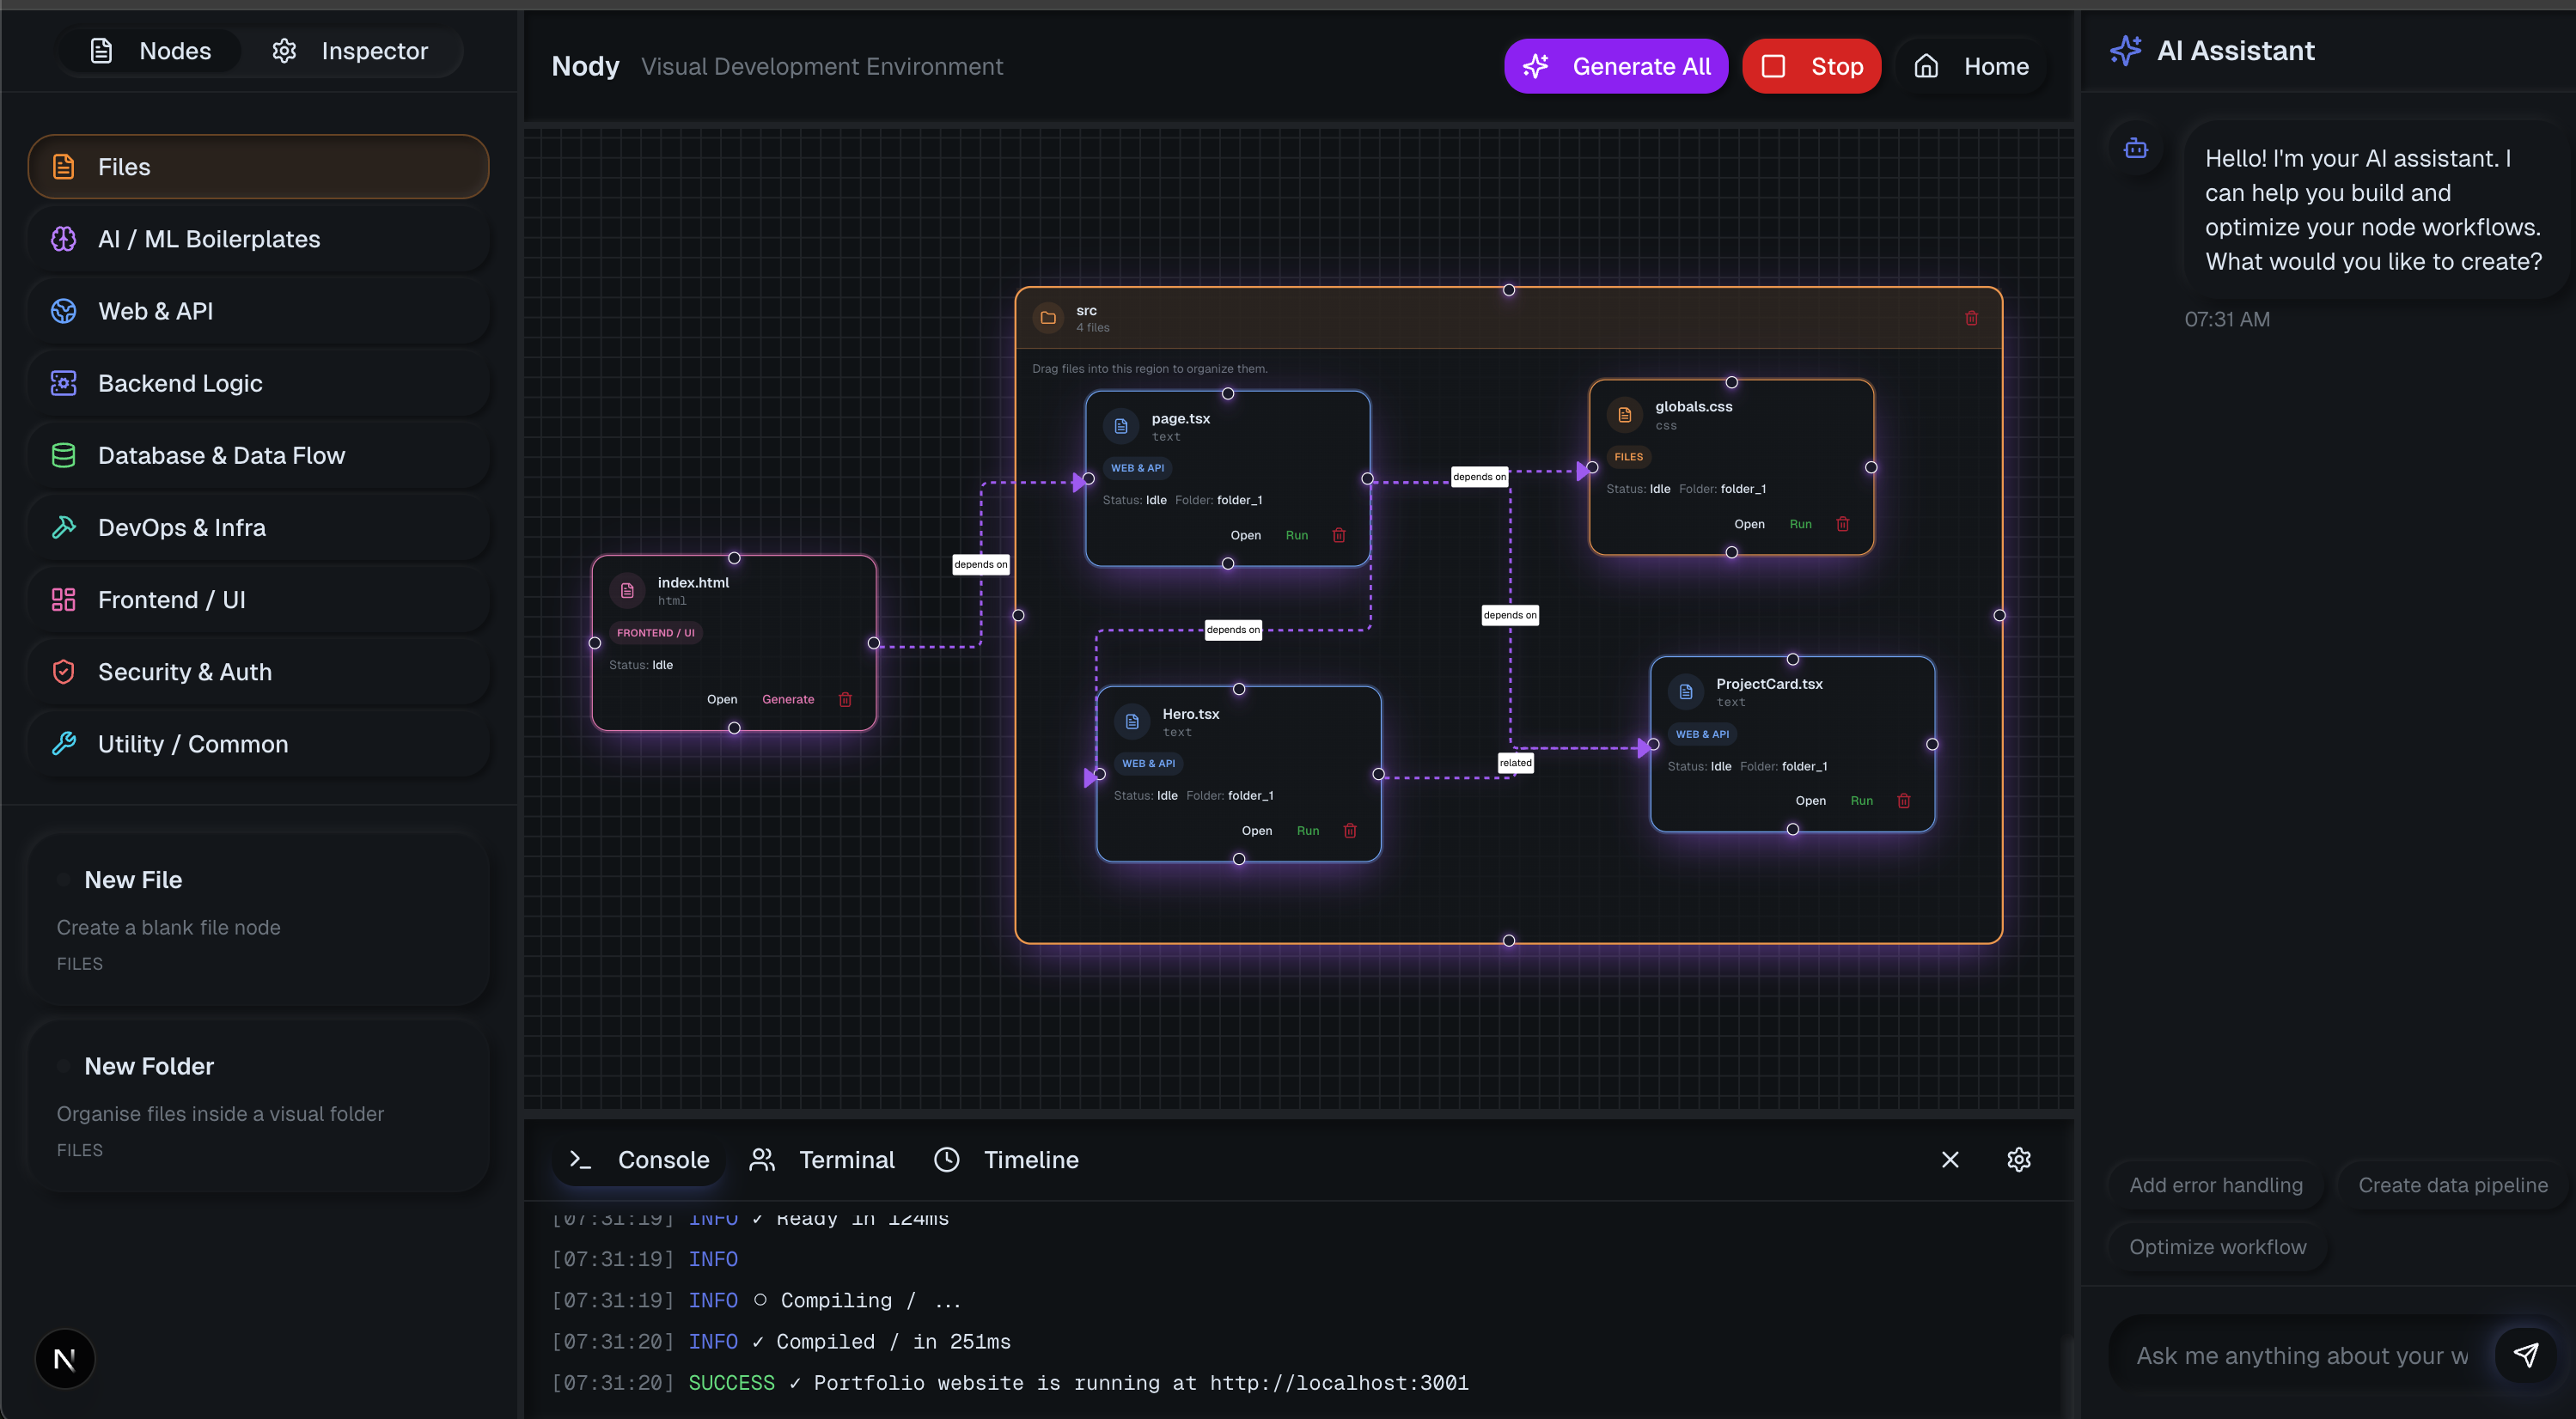2576x1419 pixels.
Task: Delete the src folder via trash icon
Action: click(1971, 318)
